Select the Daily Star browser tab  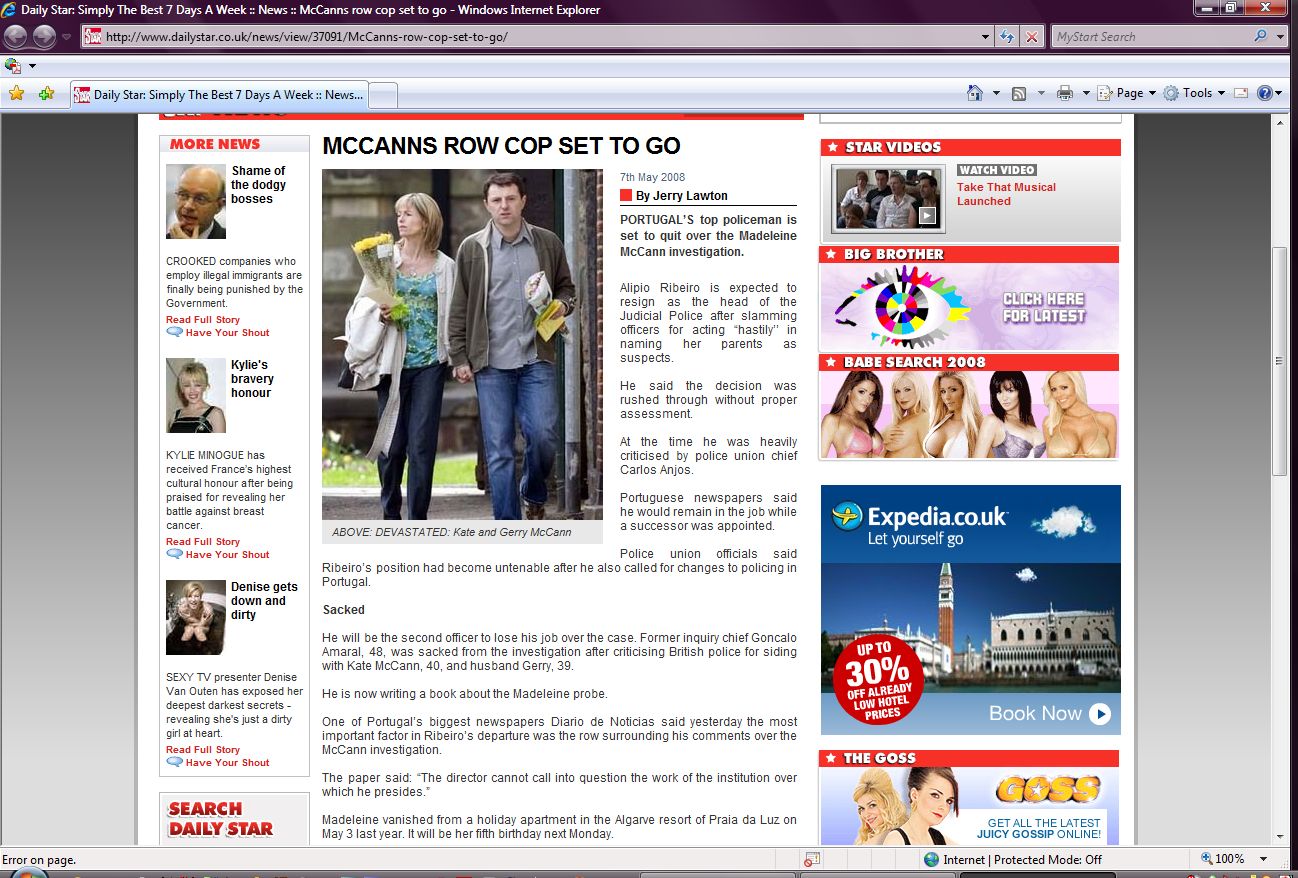(220, 95)
